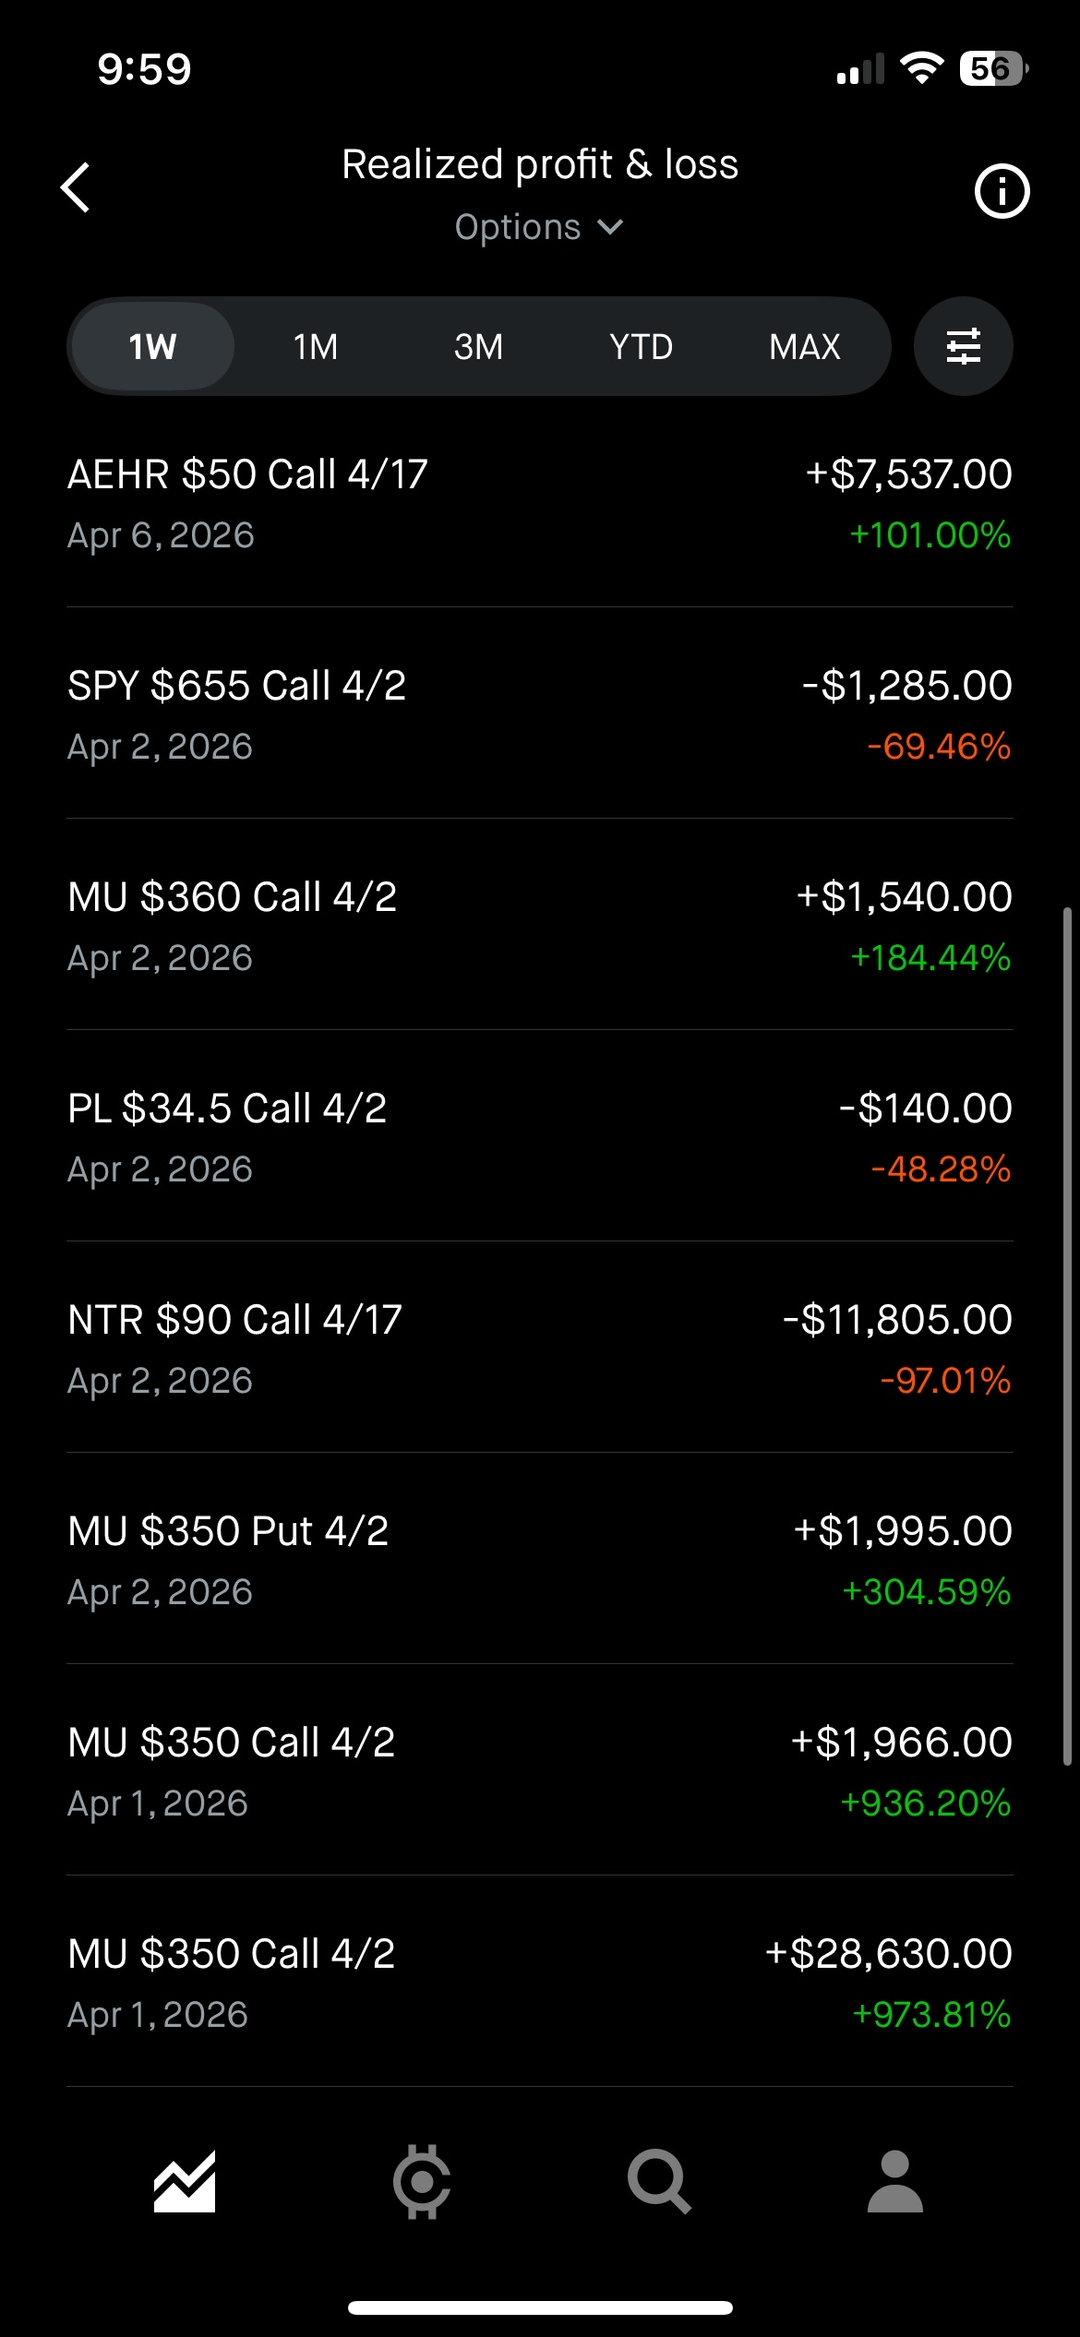Switch to the 1M time range
This screenshot has height=2337, width=1080.
[x=315, y=346]
